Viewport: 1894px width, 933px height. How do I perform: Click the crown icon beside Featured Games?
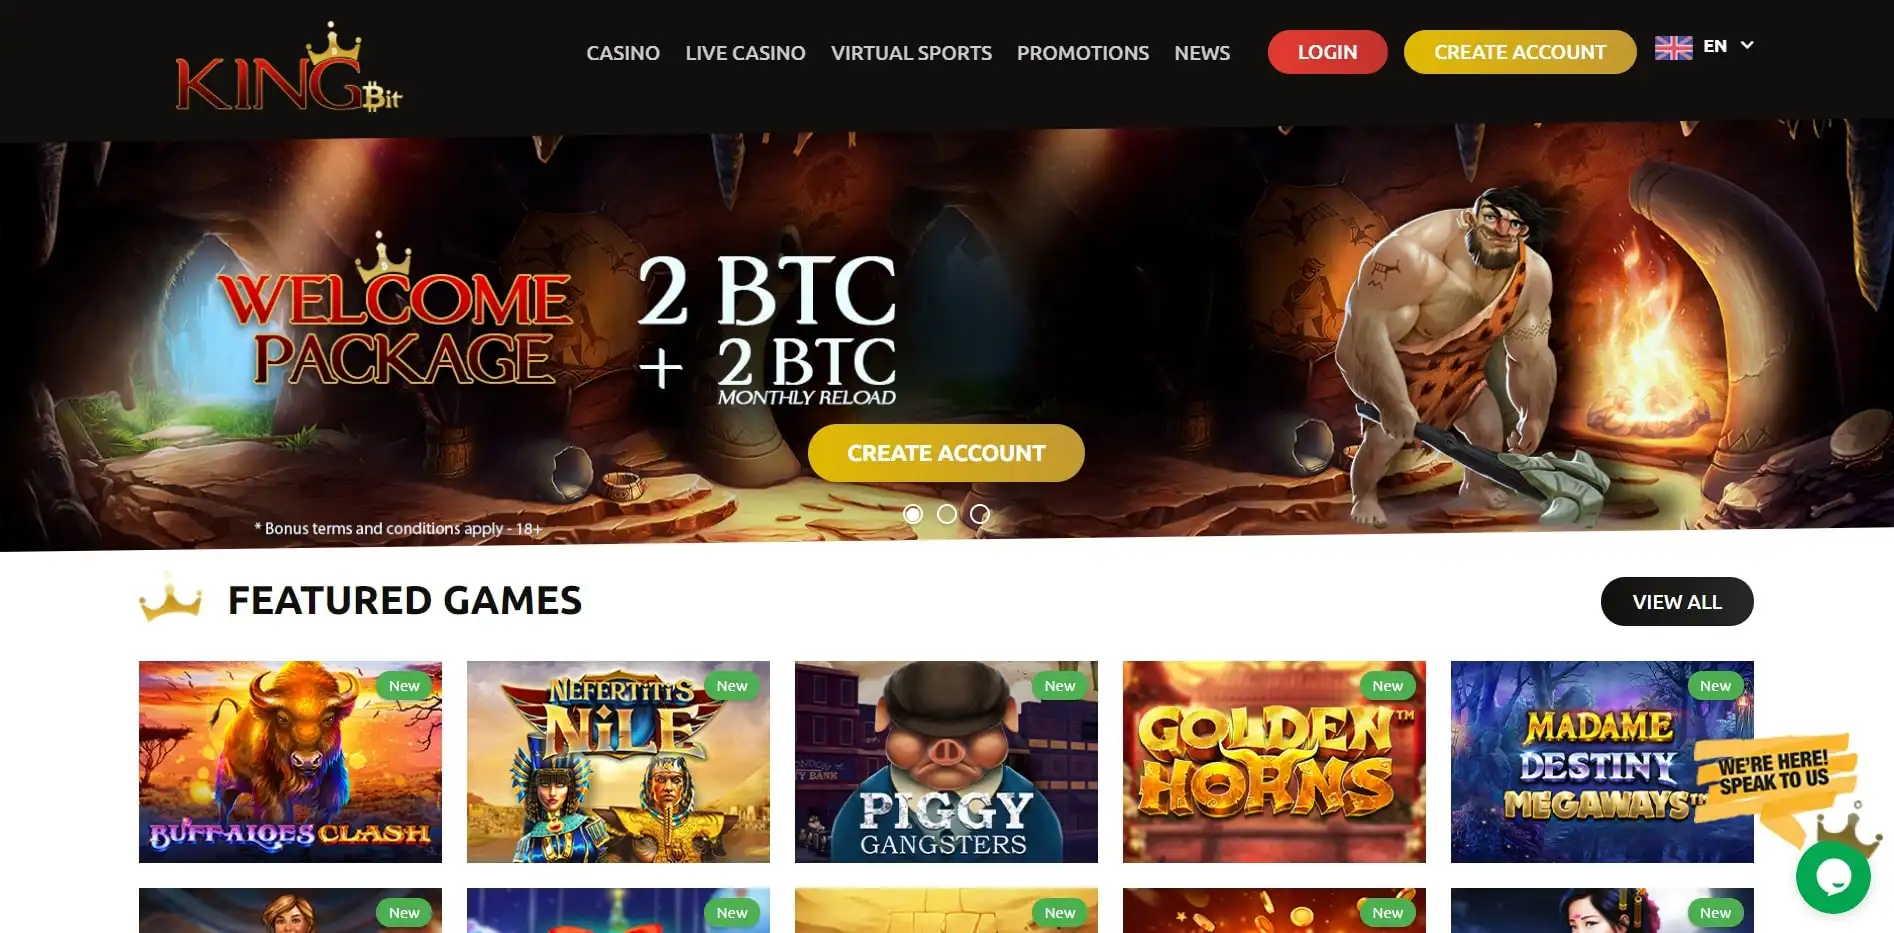click(171, 599)
